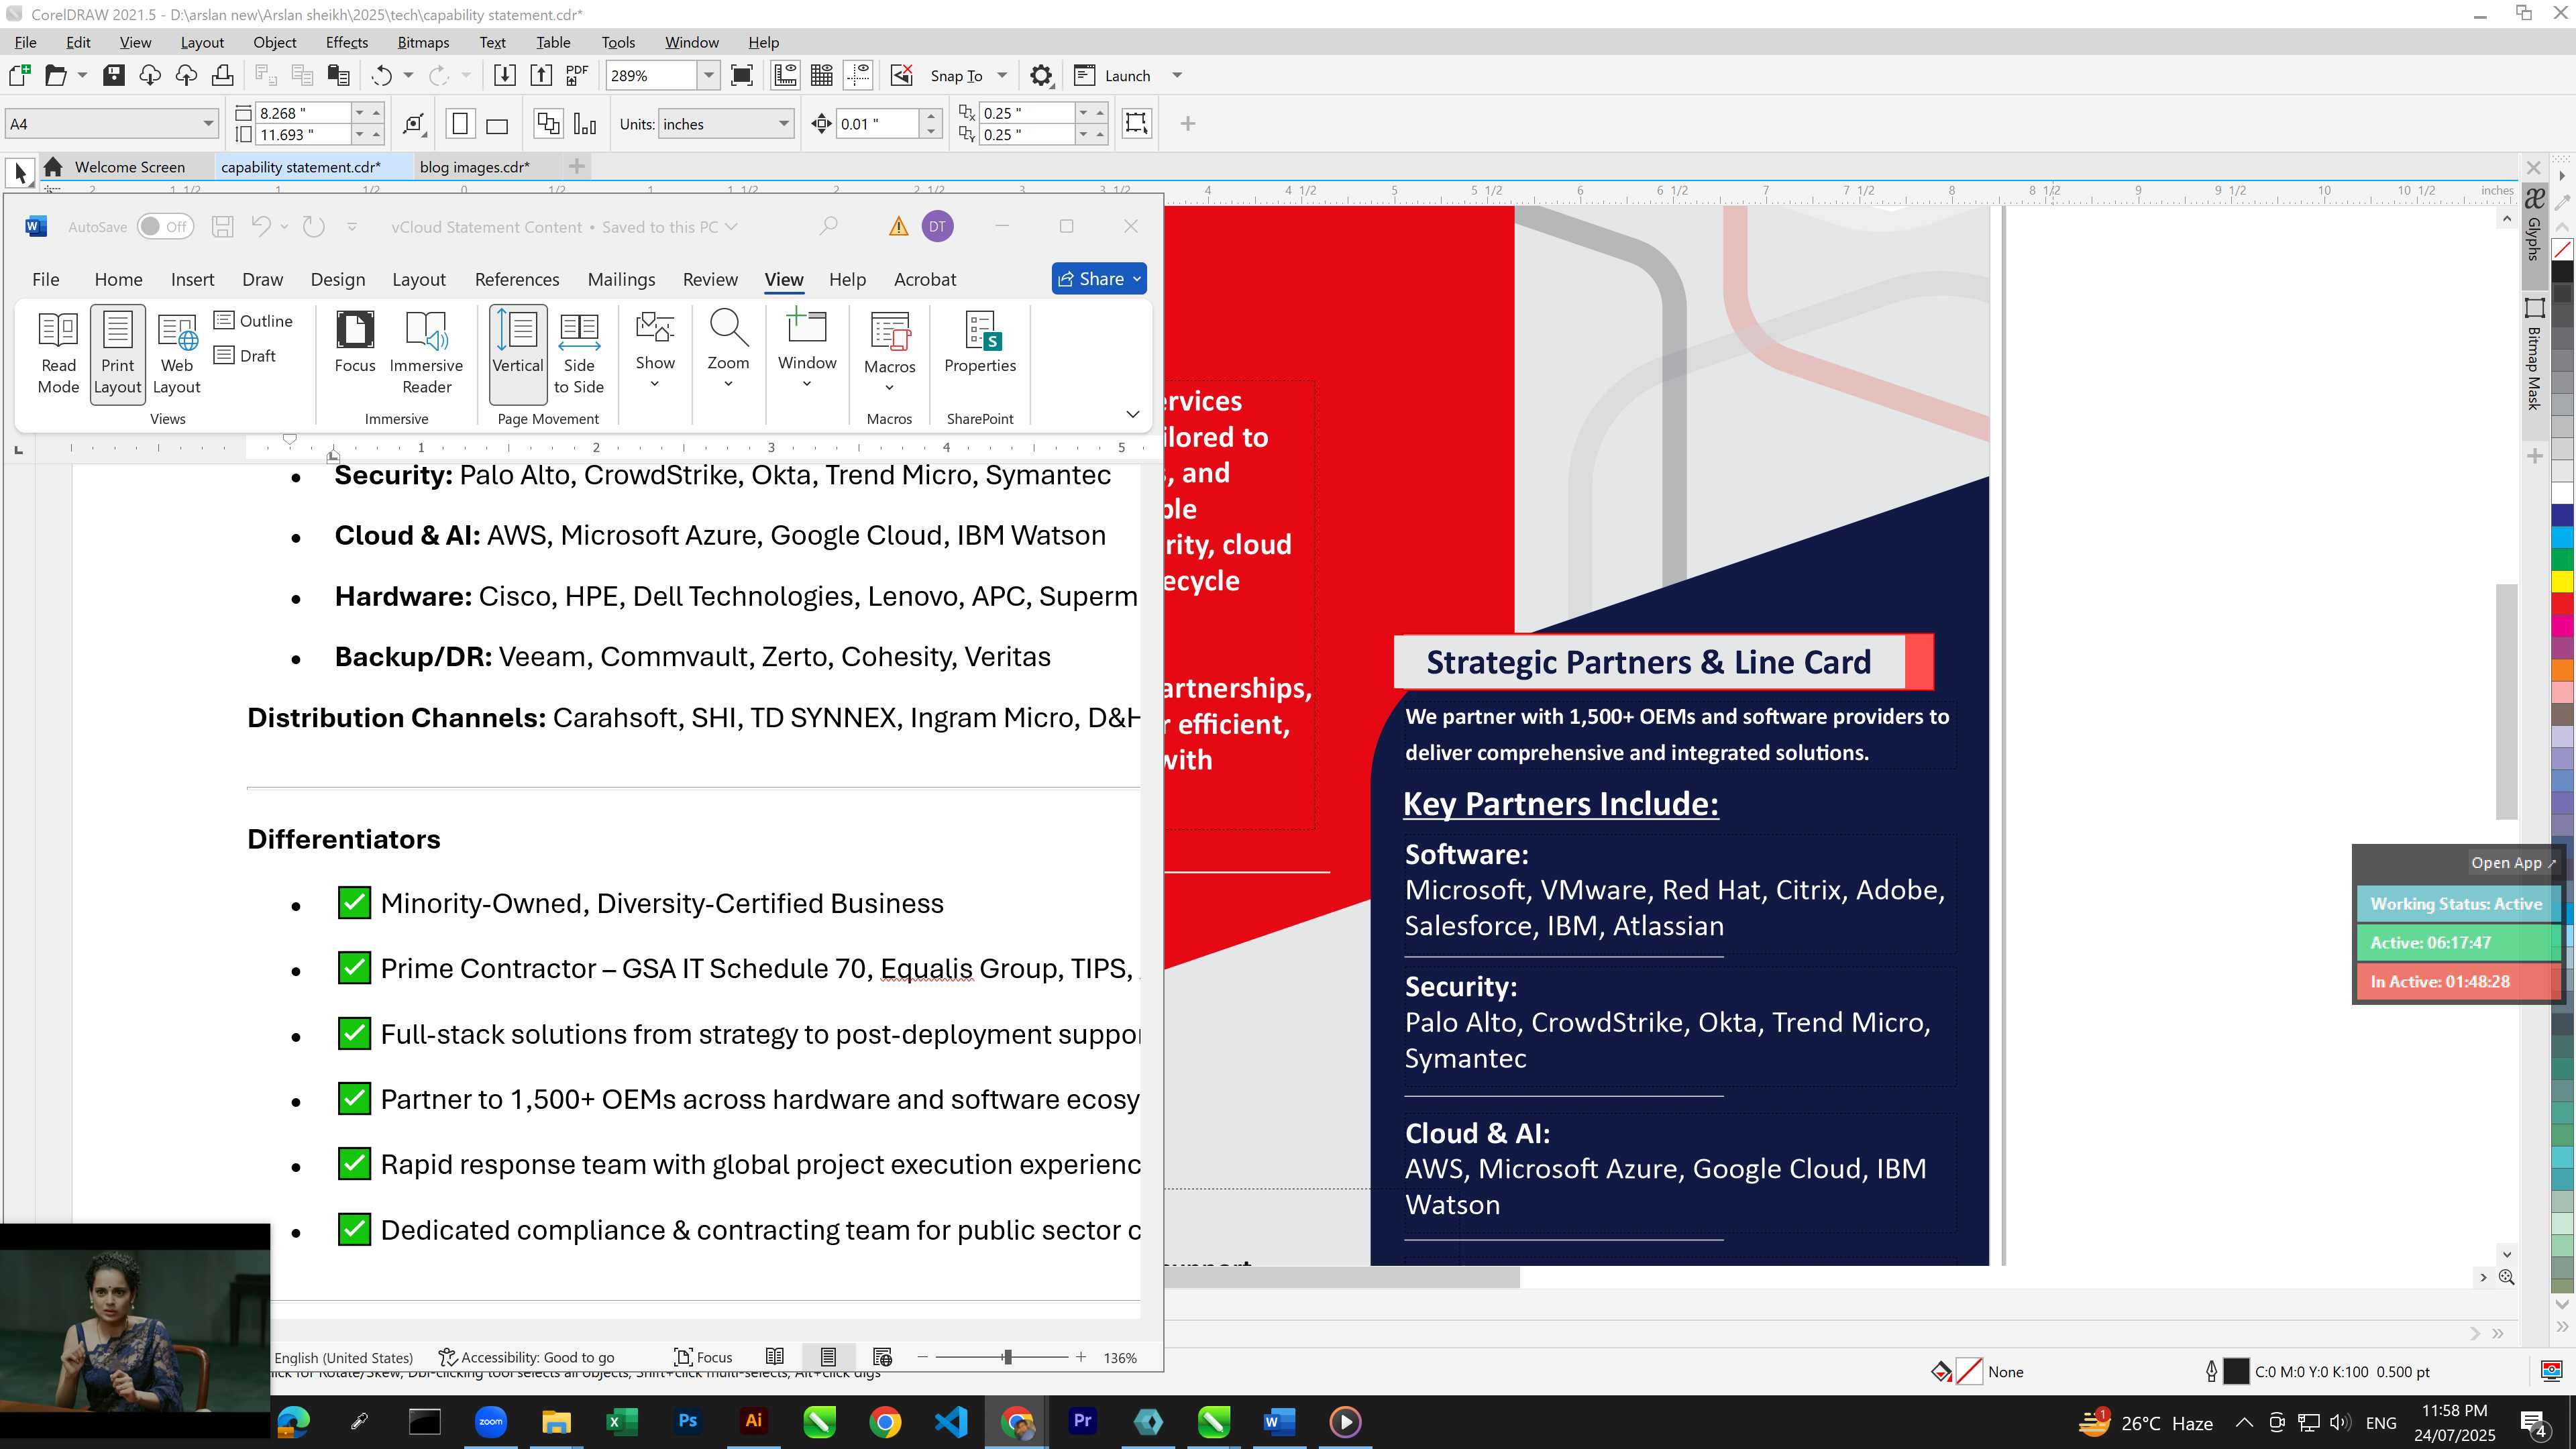The image size is (2576, 1449).
Task: Open Adobe Illustrator from the taskbar
Action: (x=754, y=1421)
